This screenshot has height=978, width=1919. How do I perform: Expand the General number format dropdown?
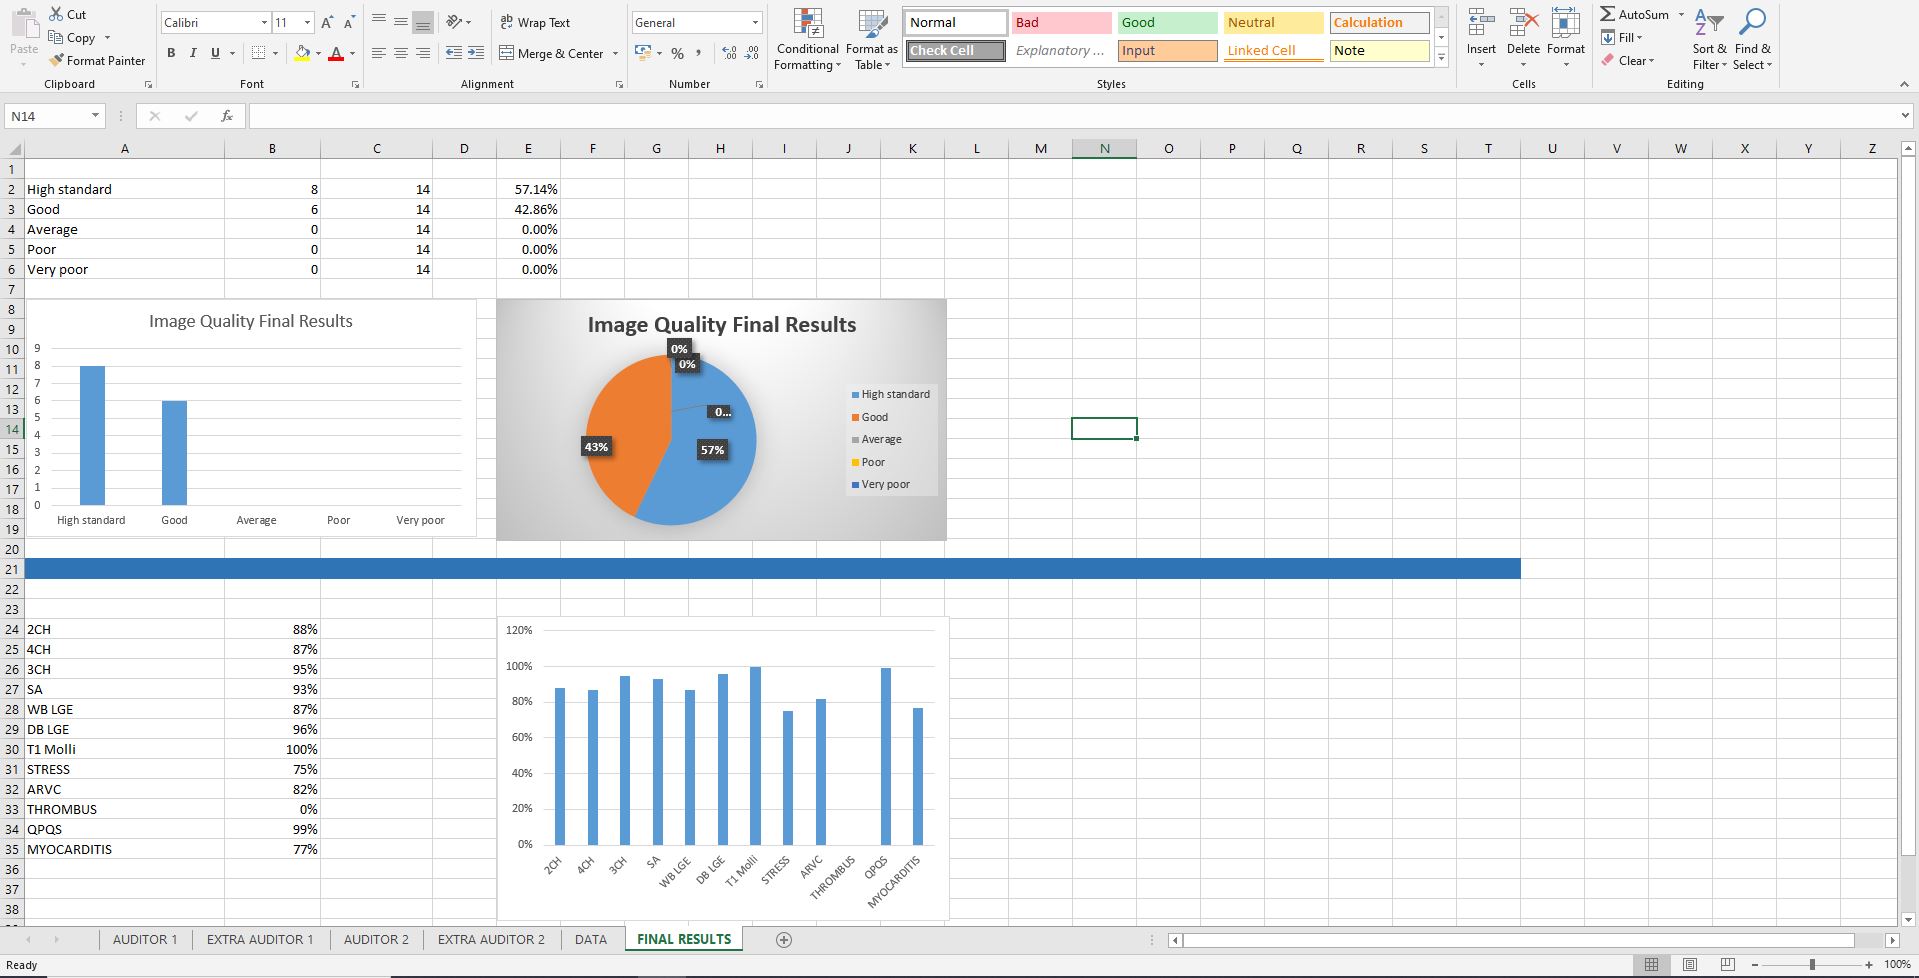click(x=755, y=22)
